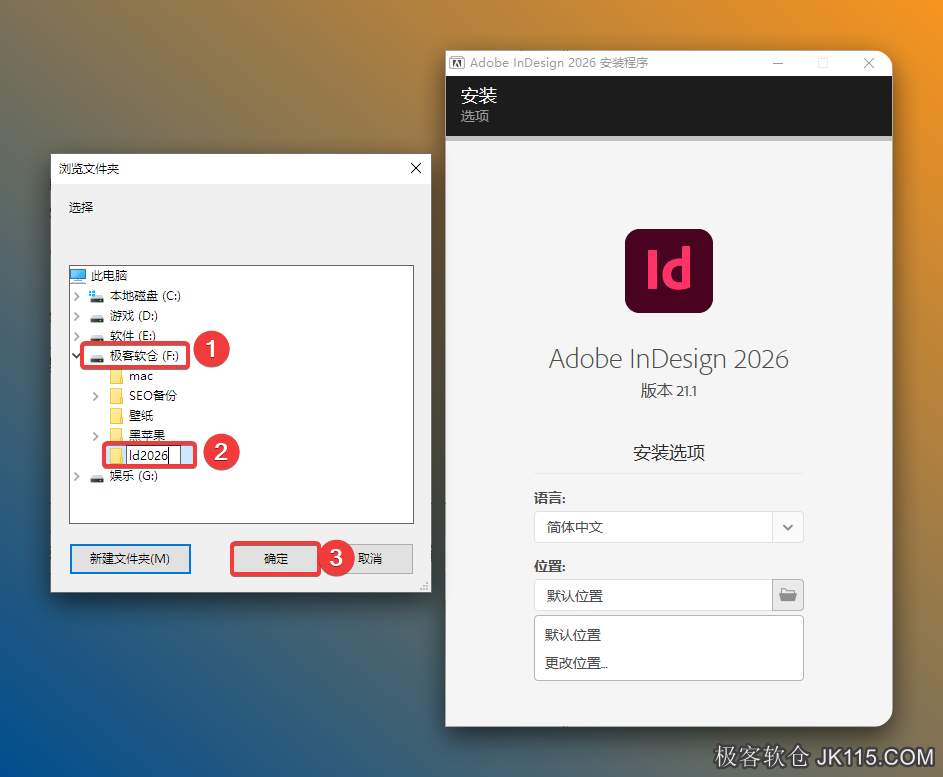Click the 软件 (E:) drive icon
943x777 pixels.
tap(96, 336)
